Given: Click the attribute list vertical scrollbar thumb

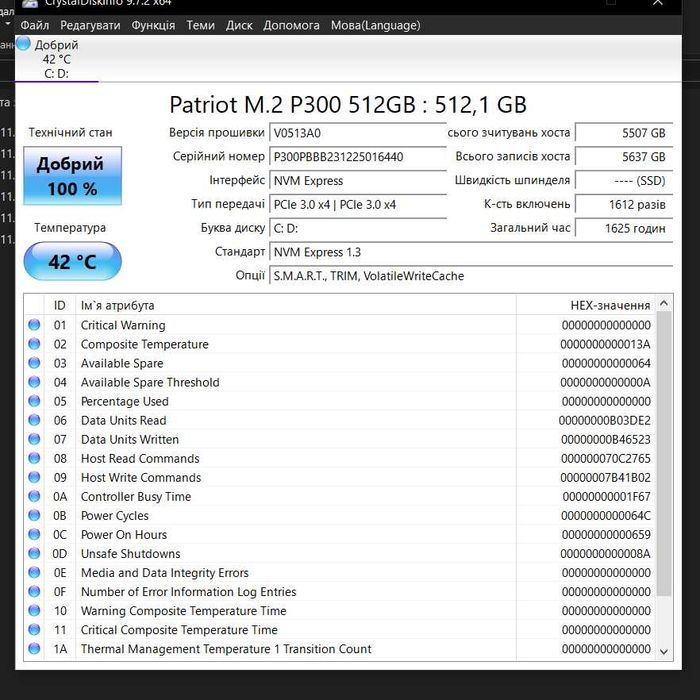Looking at the screenshot, I should pos(664,454).
